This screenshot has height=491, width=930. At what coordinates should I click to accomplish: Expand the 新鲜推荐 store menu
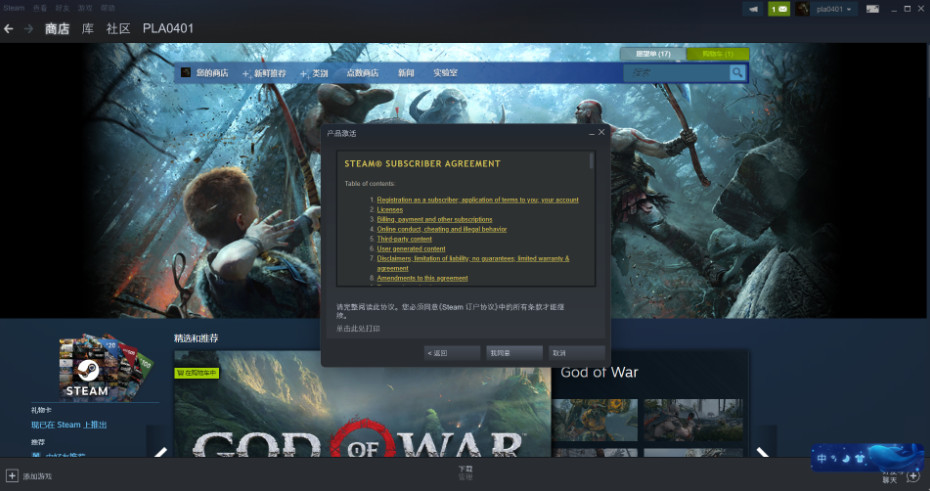pos(264,73)
